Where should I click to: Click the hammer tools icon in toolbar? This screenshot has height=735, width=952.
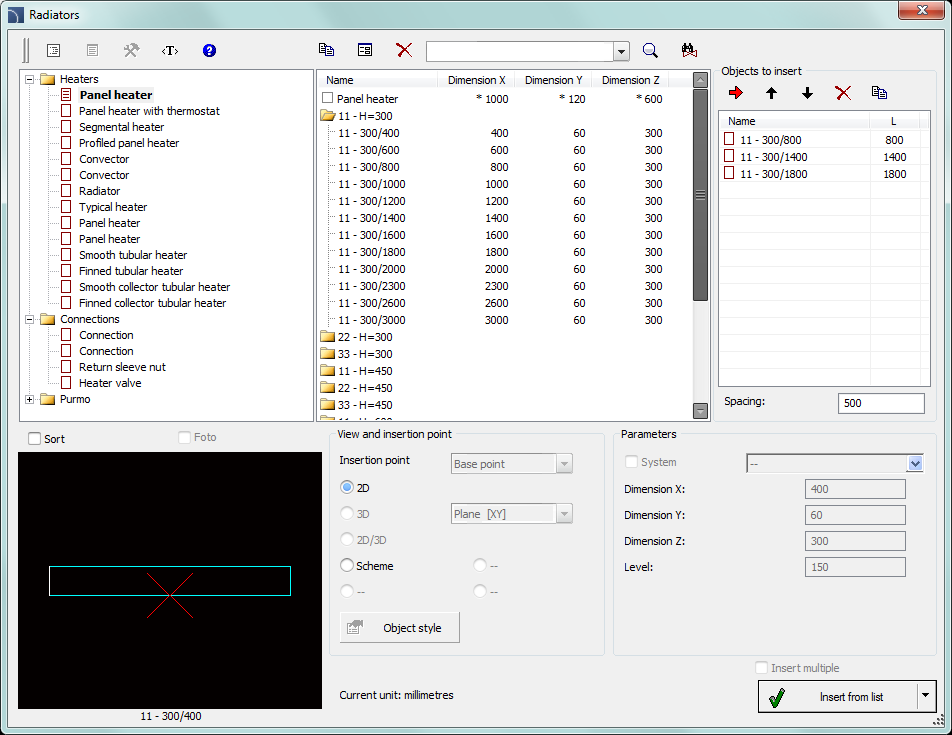tap(131, 50)
